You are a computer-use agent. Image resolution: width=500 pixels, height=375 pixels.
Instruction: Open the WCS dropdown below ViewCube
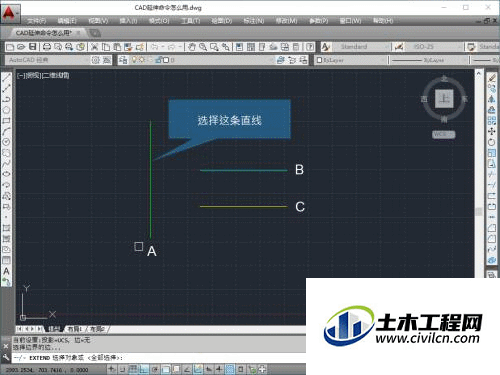(443, 134)
